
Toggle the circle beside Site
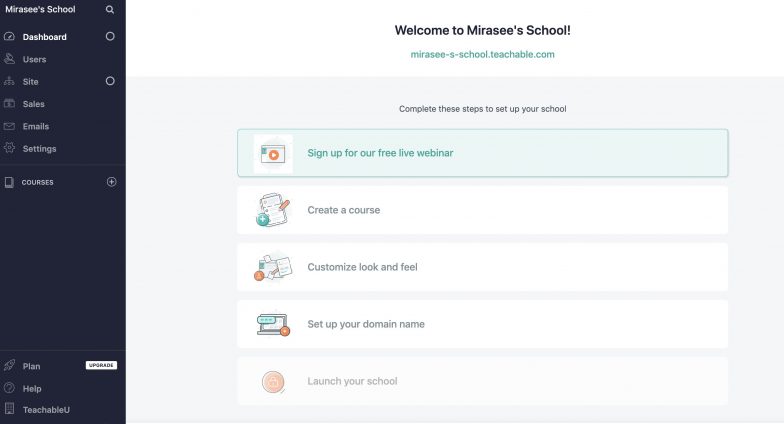click(x=110, y=81)
